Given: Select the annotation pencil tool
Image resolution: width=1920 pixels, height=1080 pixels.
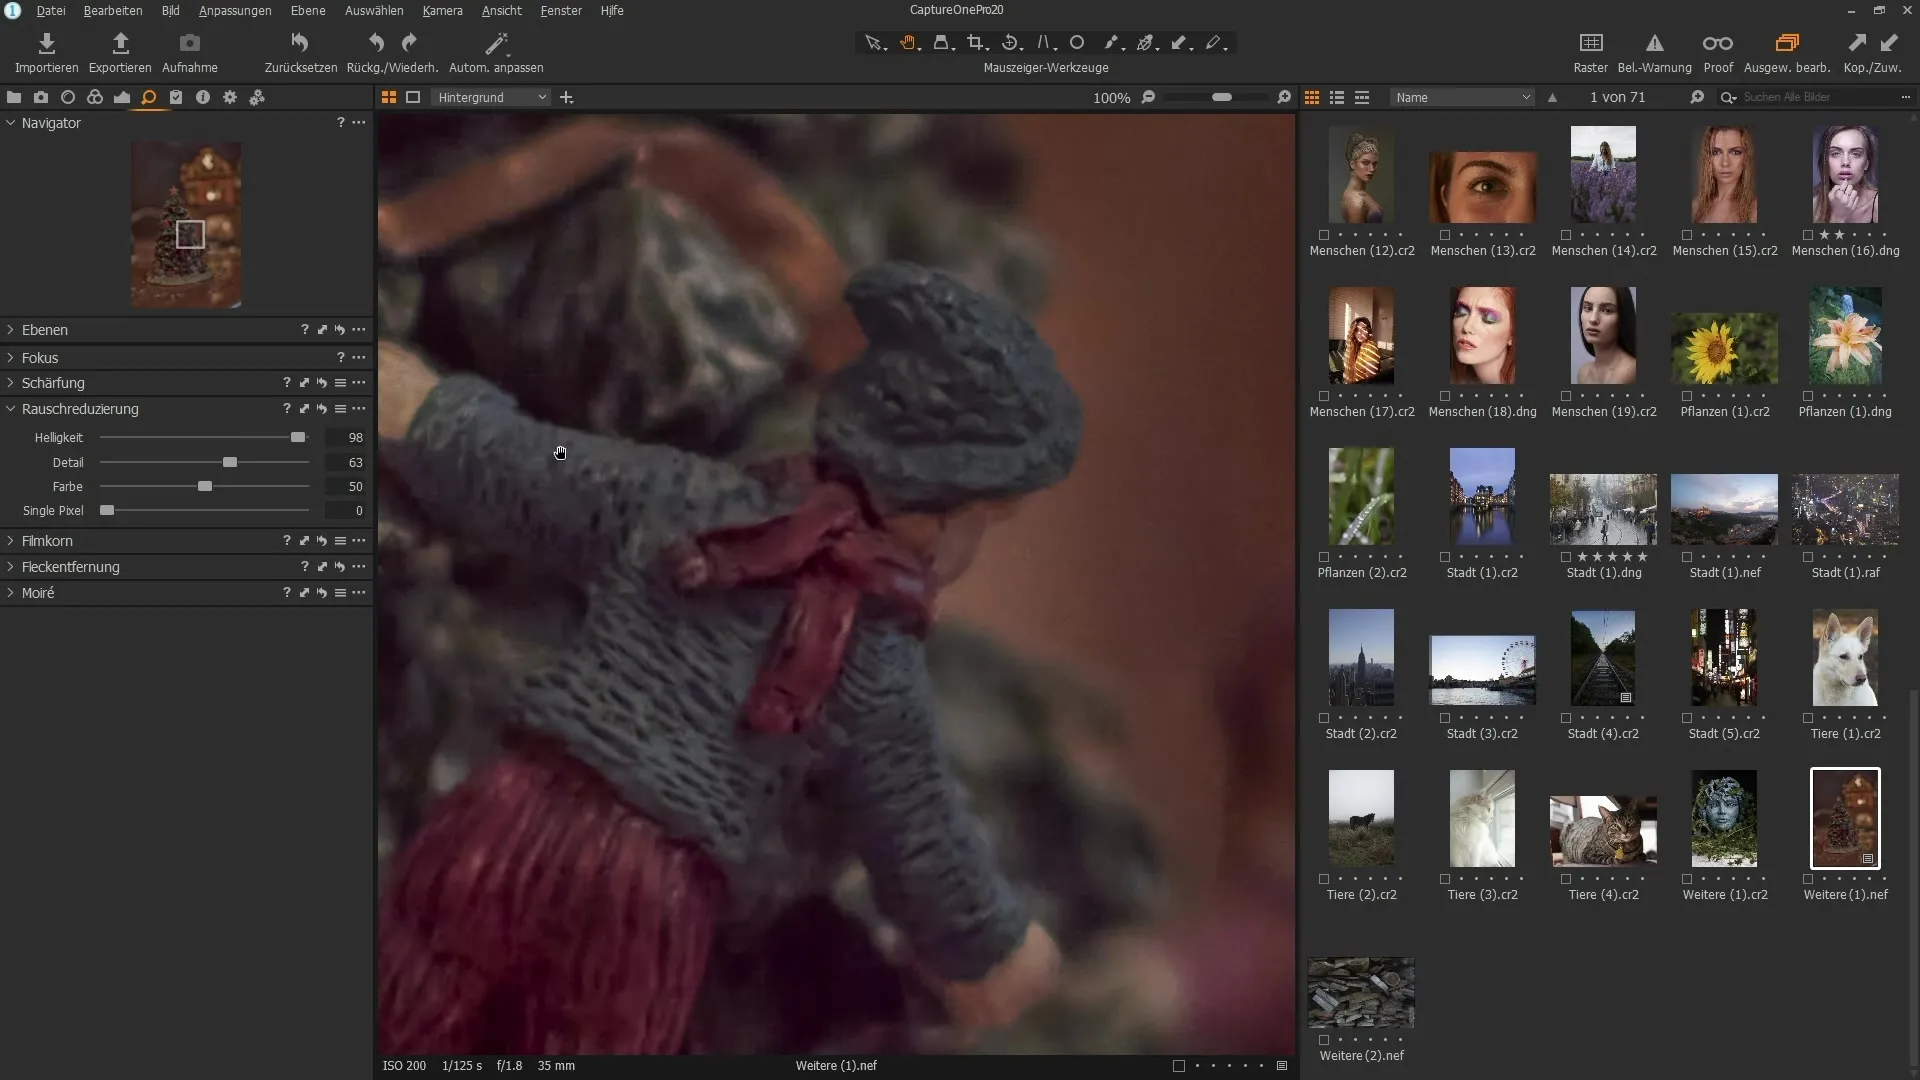Looking at the screenshot, I should pyautogui.click(x=1215, y=43).
